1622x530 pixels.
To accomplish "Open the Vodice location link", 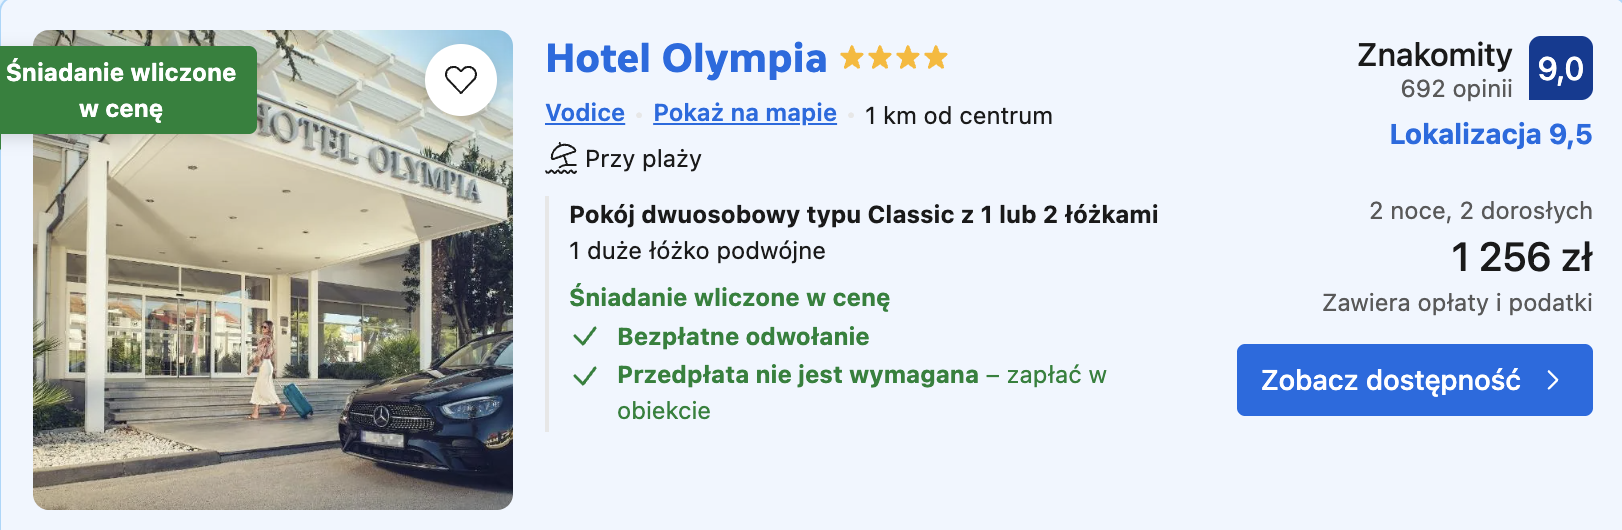I will 585,113.
